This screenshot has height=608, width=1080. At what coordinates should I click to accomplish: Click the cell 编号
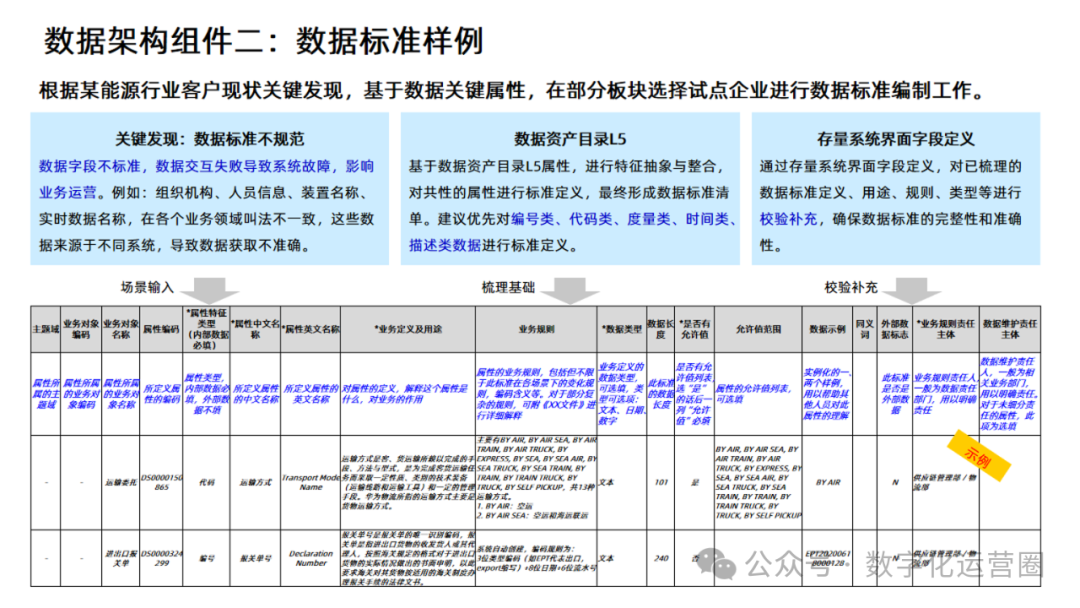(207, 558)
